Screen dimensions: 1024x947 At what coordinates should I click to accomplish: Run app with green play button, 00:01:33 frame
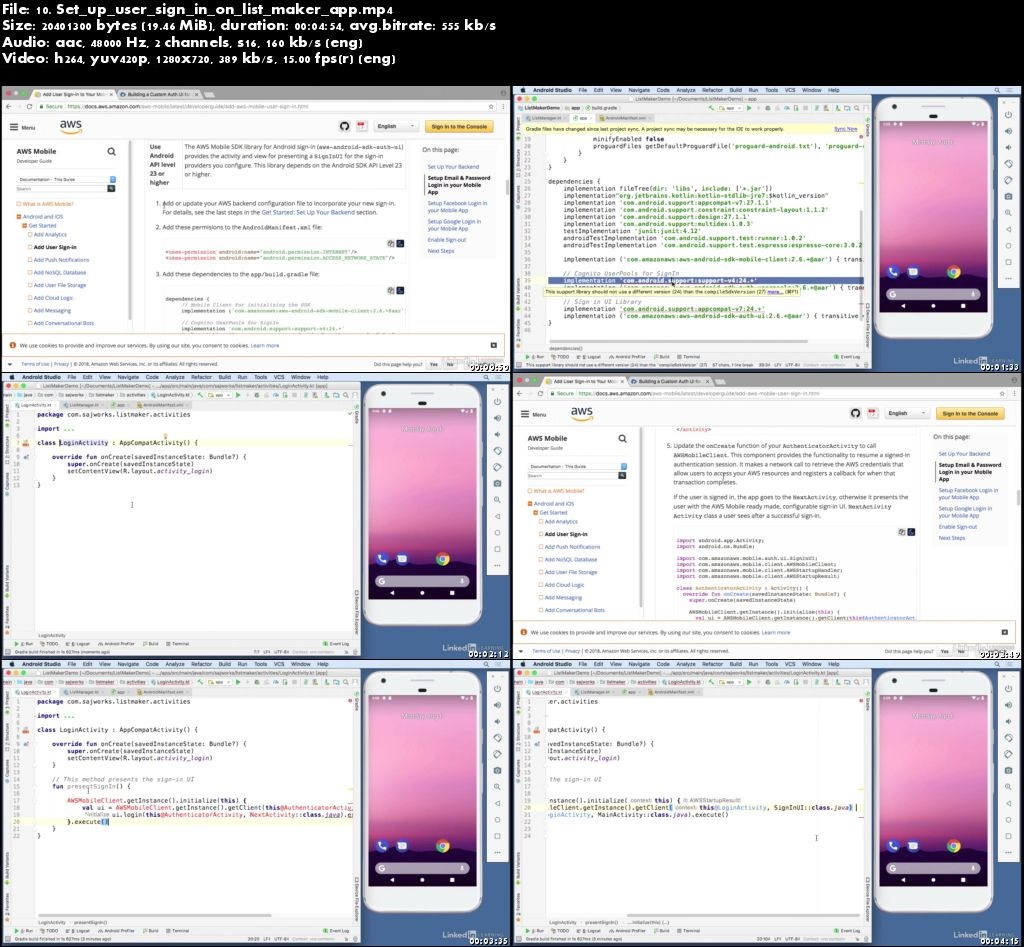click(x=749, y=108)
